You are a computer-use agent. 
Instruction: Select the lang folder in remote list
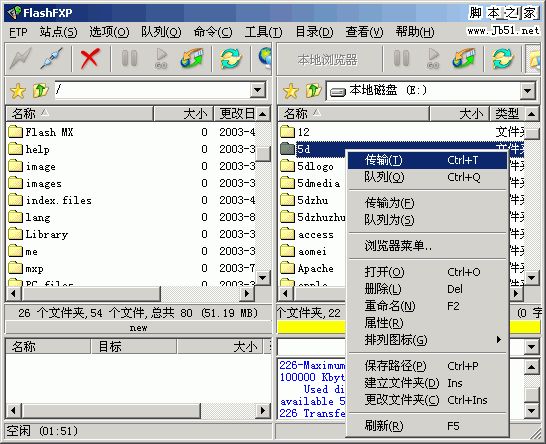(30, 217)
